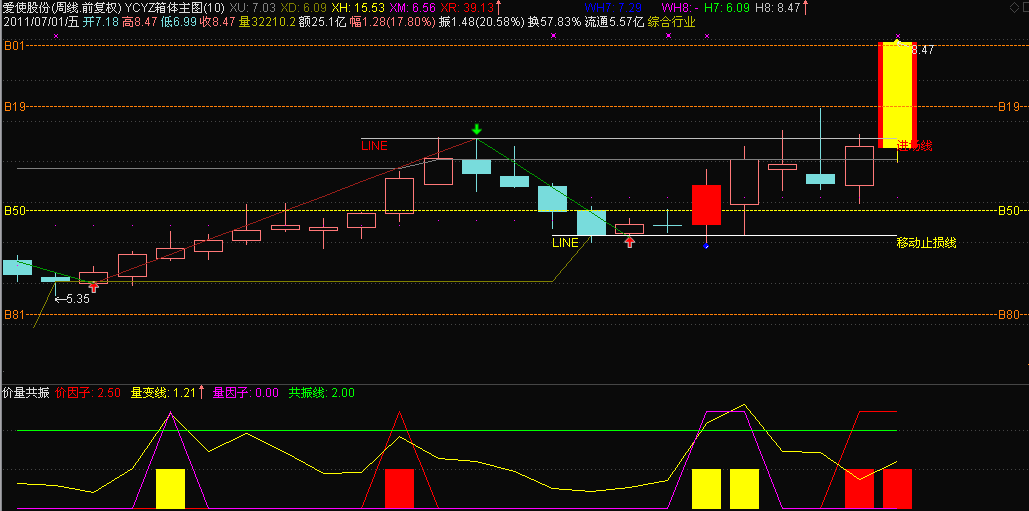The height and width of the screenshot is (511, 1029).
Task: Click the red up arrow below the yellow LINE label
Action: (630, 242)
